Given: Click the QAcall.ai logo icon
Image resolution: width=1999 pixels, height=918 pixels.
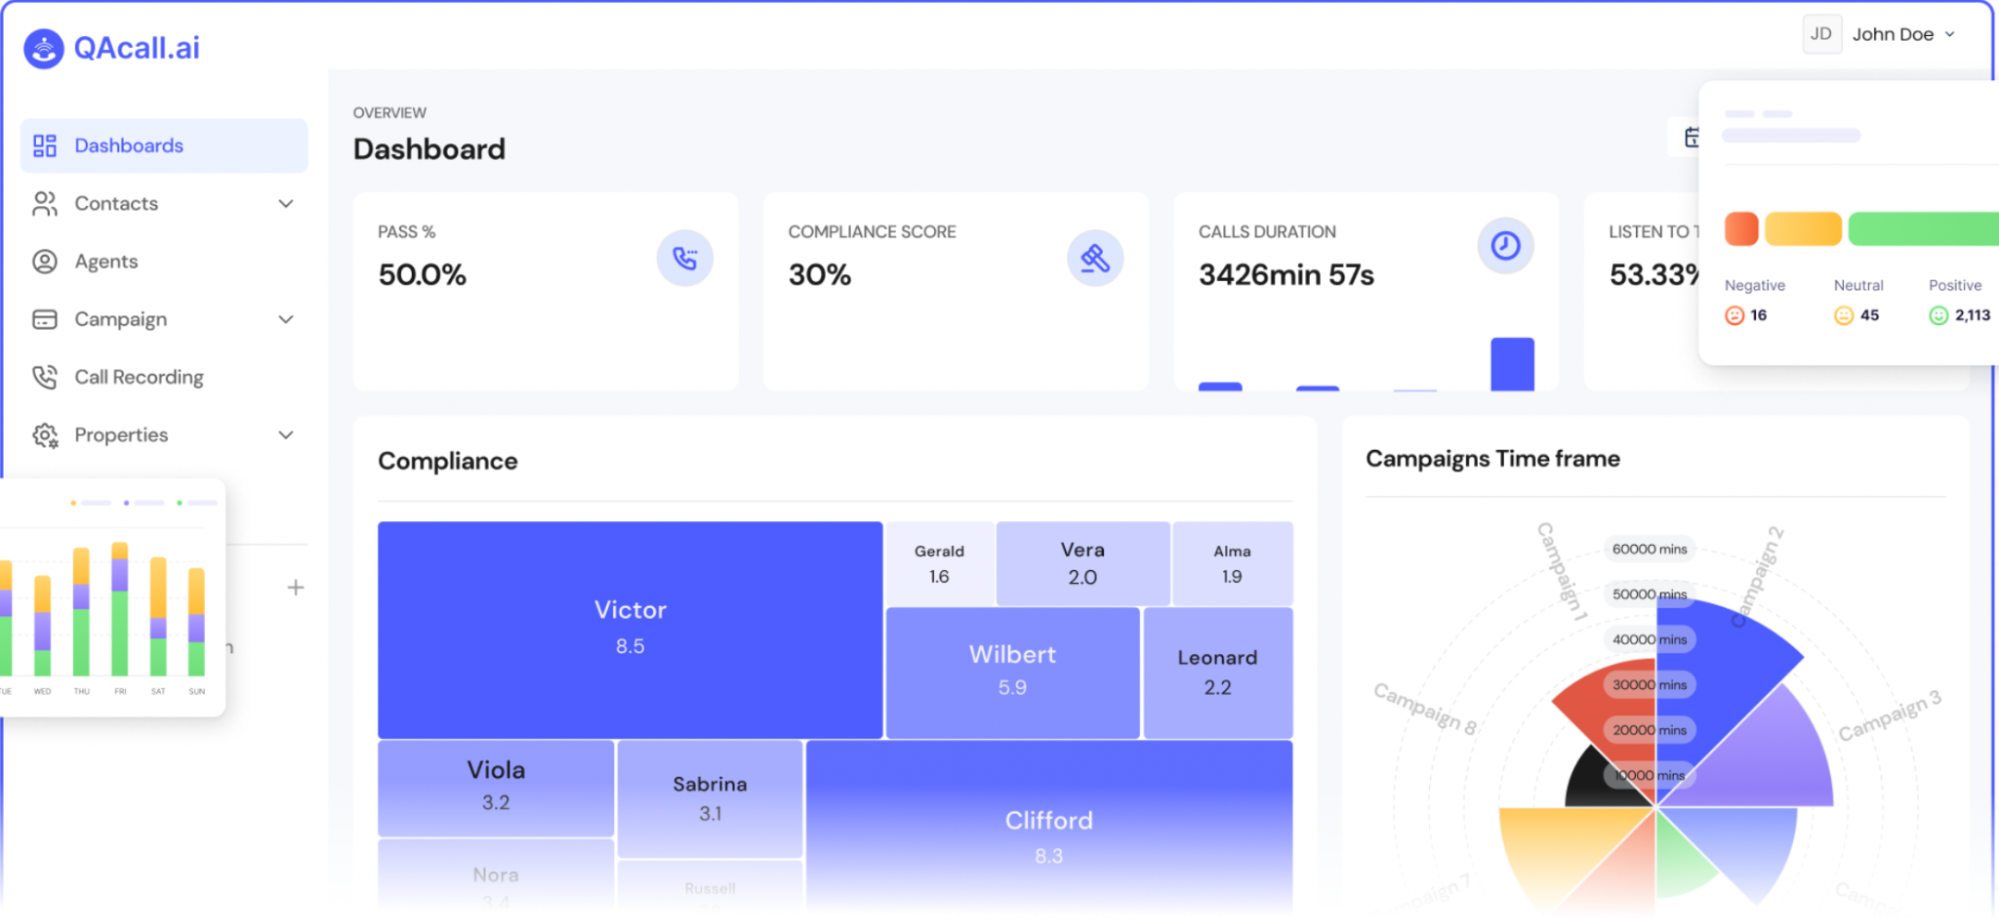Looking at the screenshot, I should pos(43,48).
